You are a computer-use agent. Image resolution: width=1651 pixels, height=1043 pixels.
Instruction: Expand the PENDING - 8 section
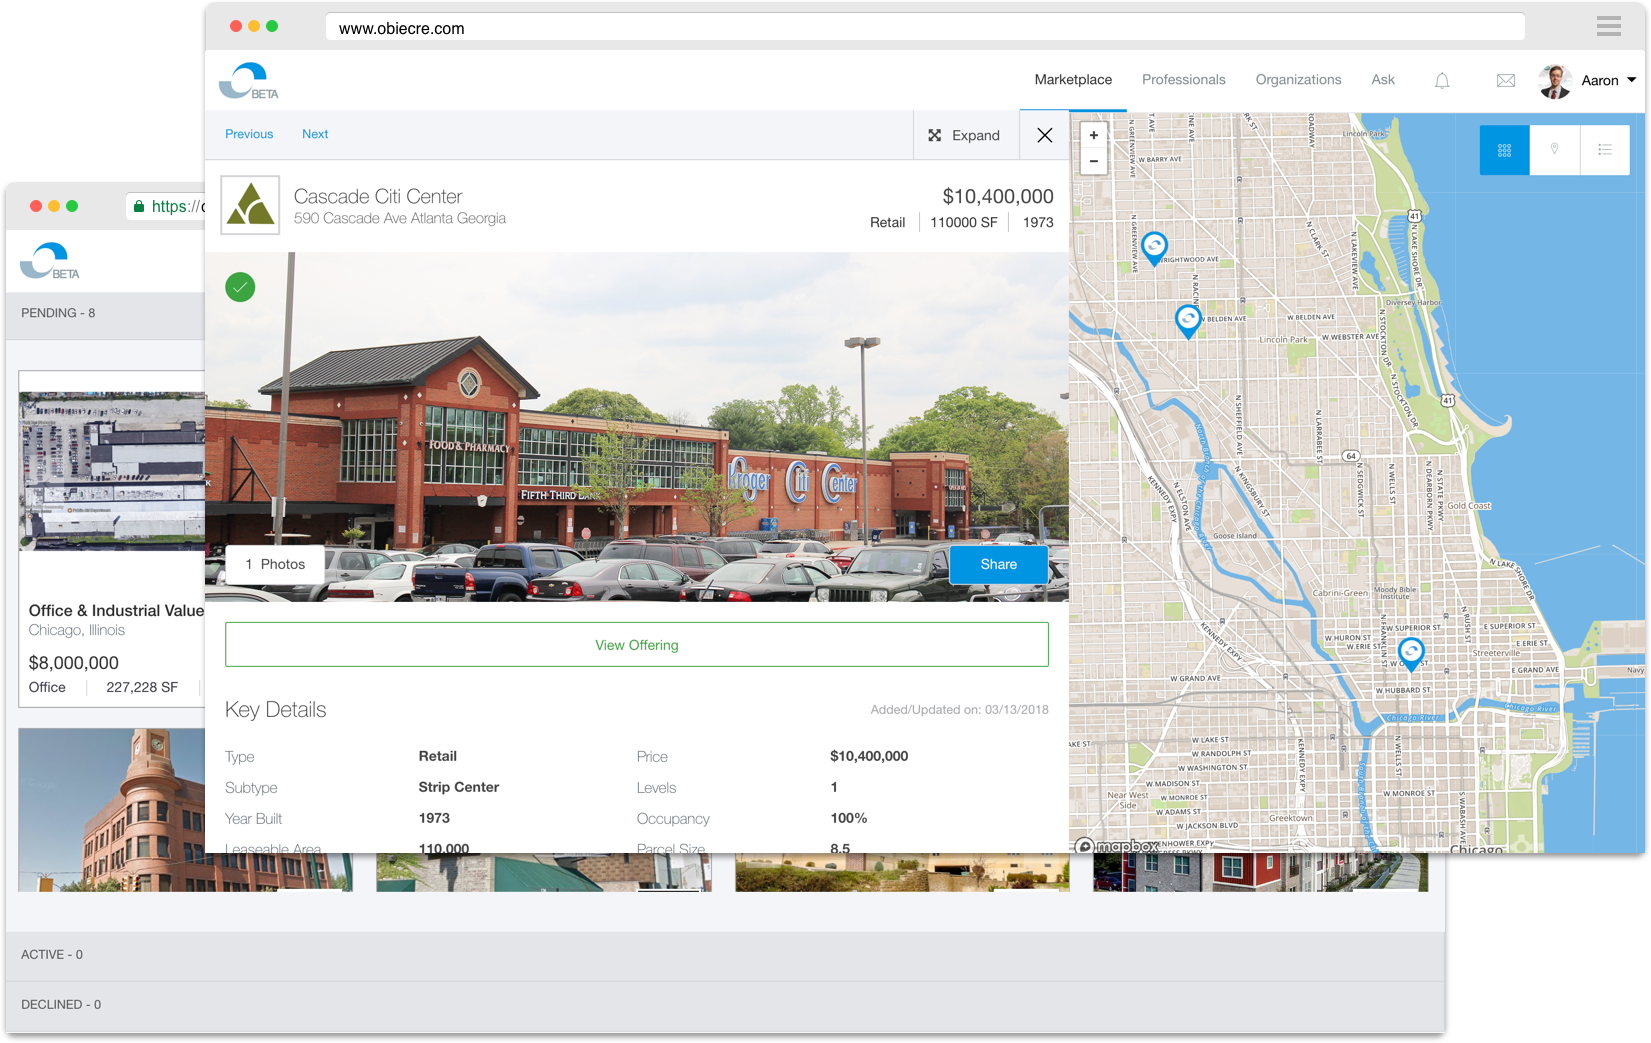pos(105,313)
